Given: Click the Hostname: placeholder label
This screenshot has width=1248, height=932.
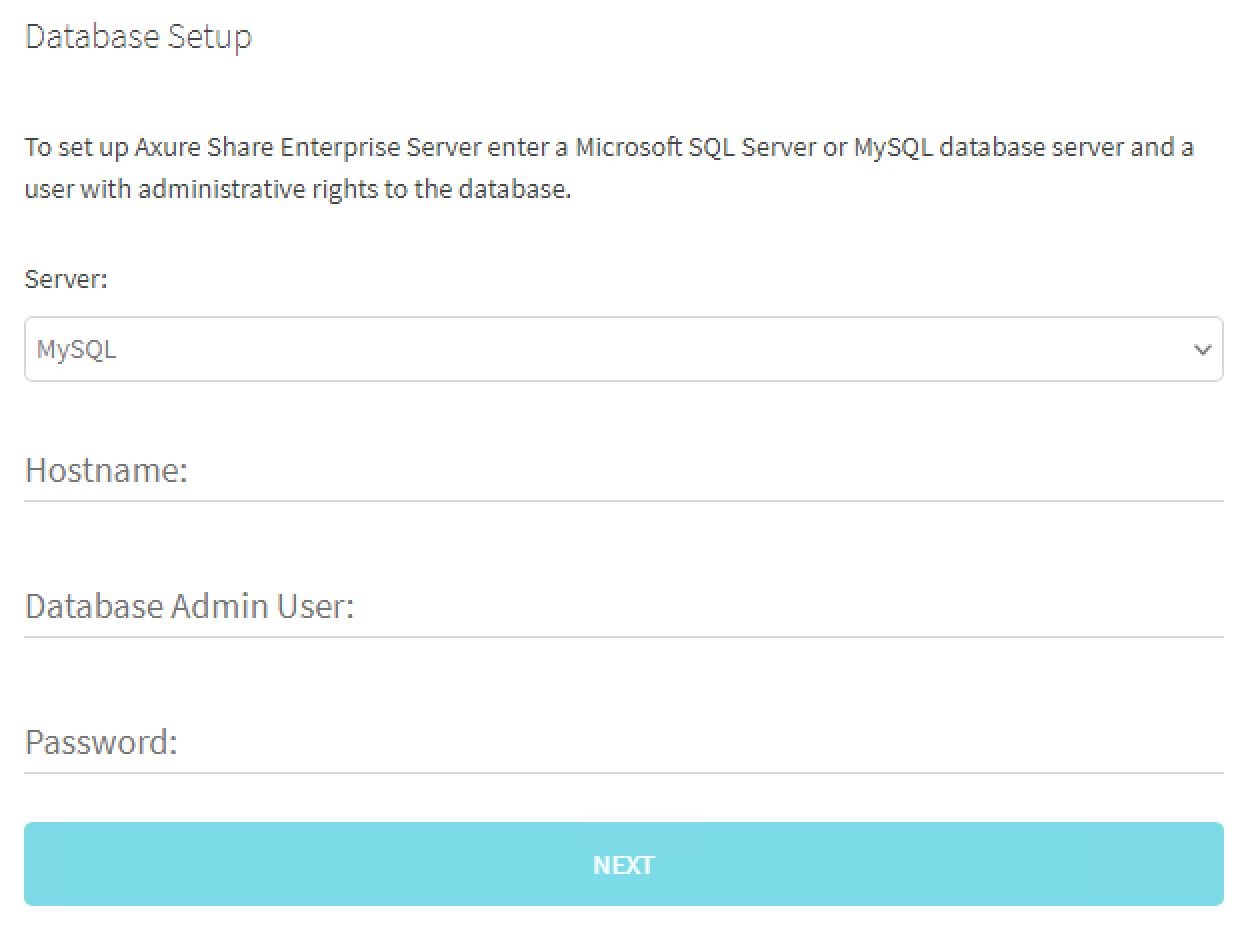Looking at the screenshot, I should point(106,470).
